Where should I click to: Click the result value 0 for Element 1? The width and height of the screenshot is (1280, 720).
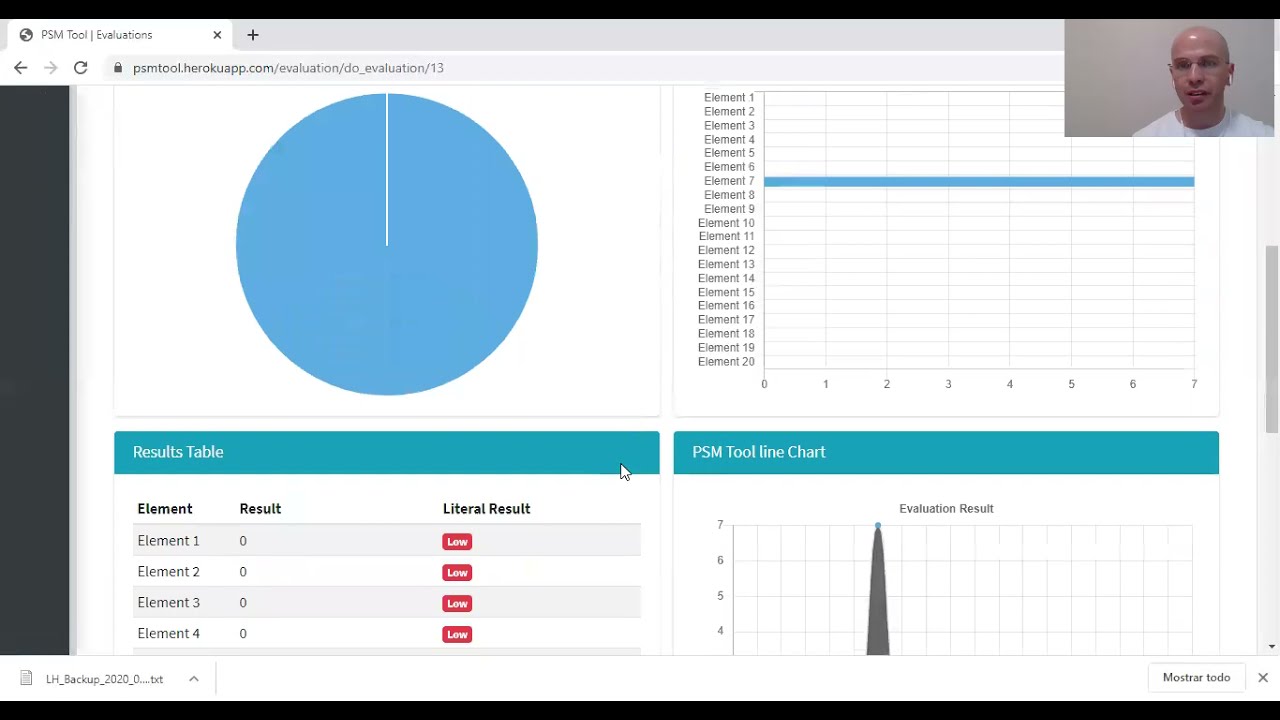pos(243,541)
